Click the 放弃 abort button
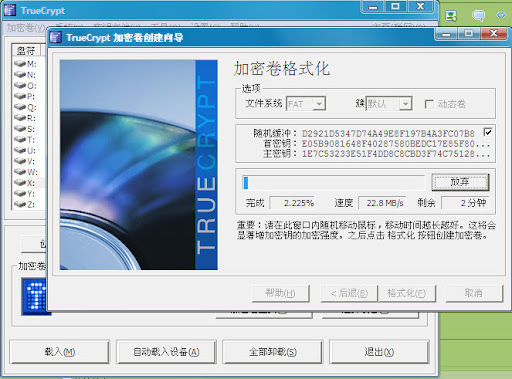This screenshot has height=379, width=512. (x=460, y=182)
